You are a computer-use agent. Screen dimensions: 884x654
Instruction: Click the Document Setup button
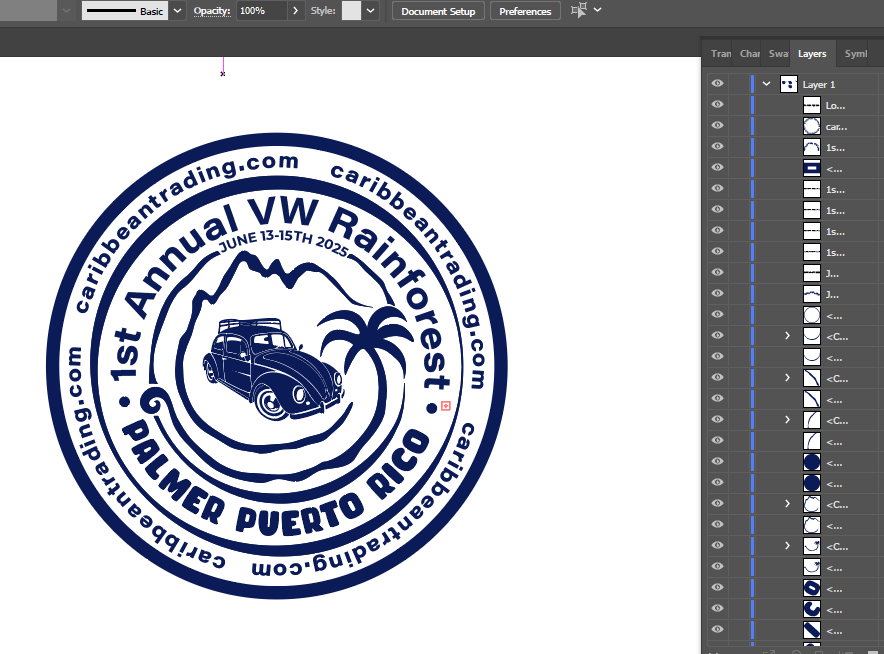(438, 11)
